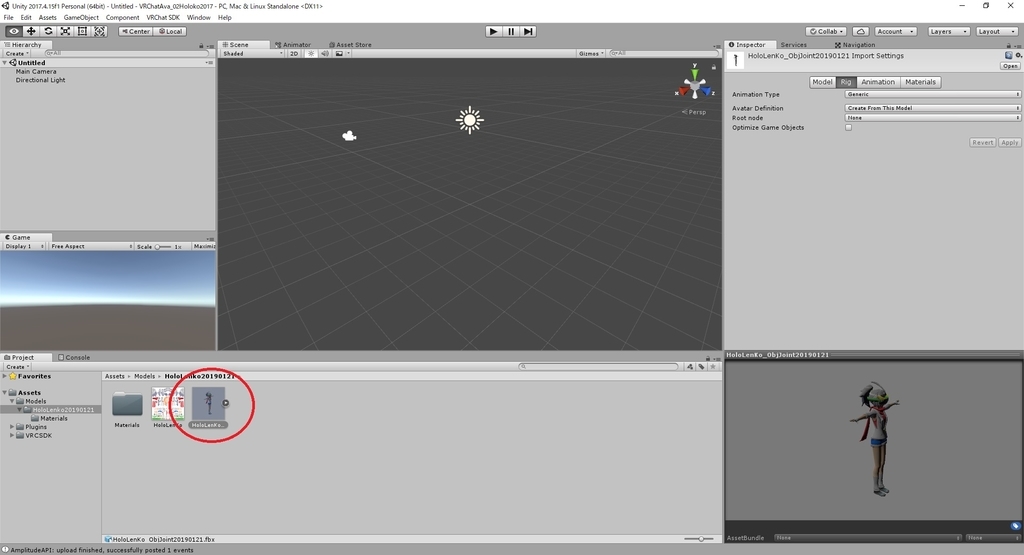This screenshot has width=1024, height=555.
Task: Click the Open button in Inspector
Action: 1010,66
